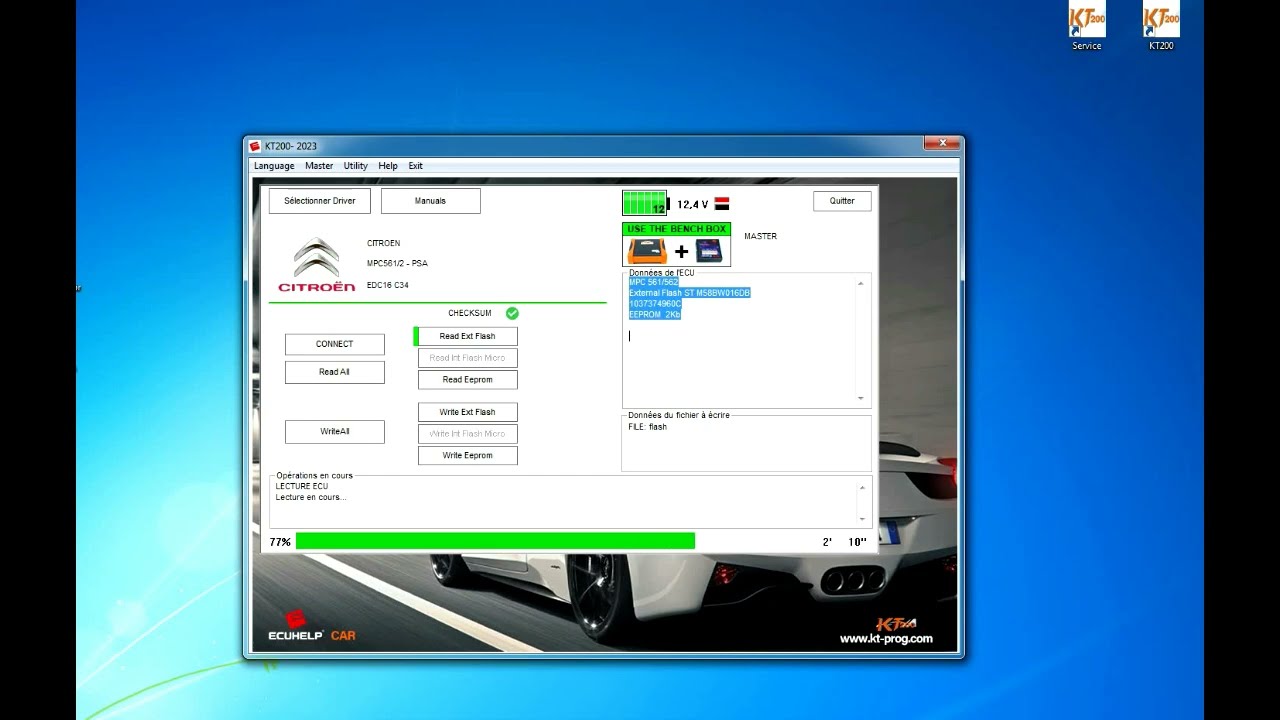Open the KT200 desktop shortcut labeled KT200
Viewport: 1280px width, 720px height.
coord(1161,26)
